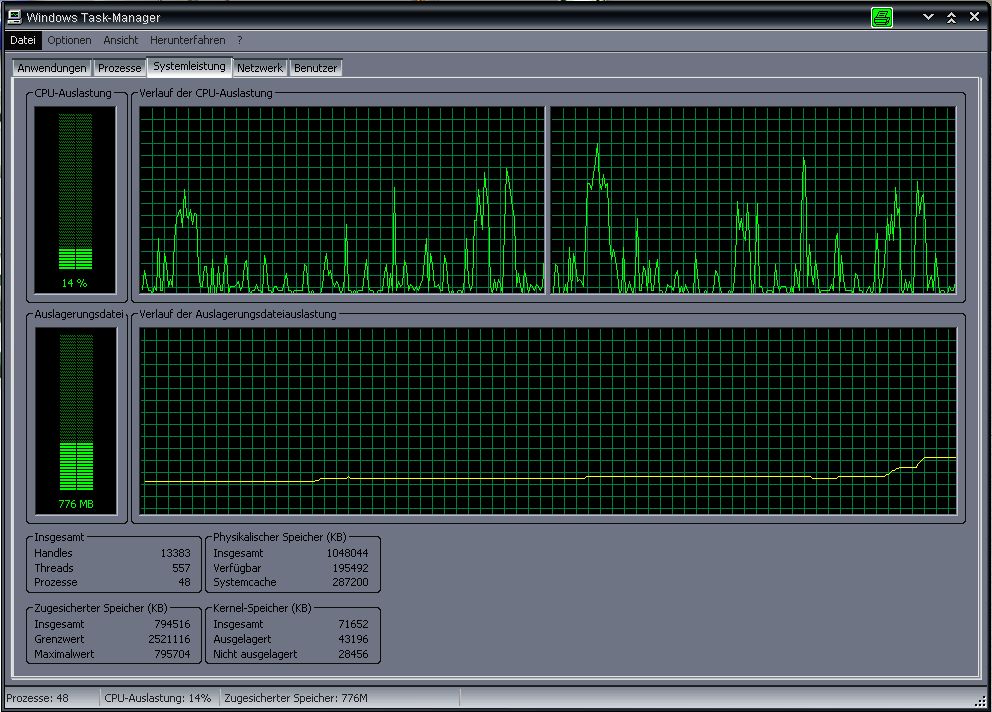Image resolution: width=992 pixels, height=712 pixels.
Task: Switch to the Anwendungen tab
Action: click(x=52, y=68)
